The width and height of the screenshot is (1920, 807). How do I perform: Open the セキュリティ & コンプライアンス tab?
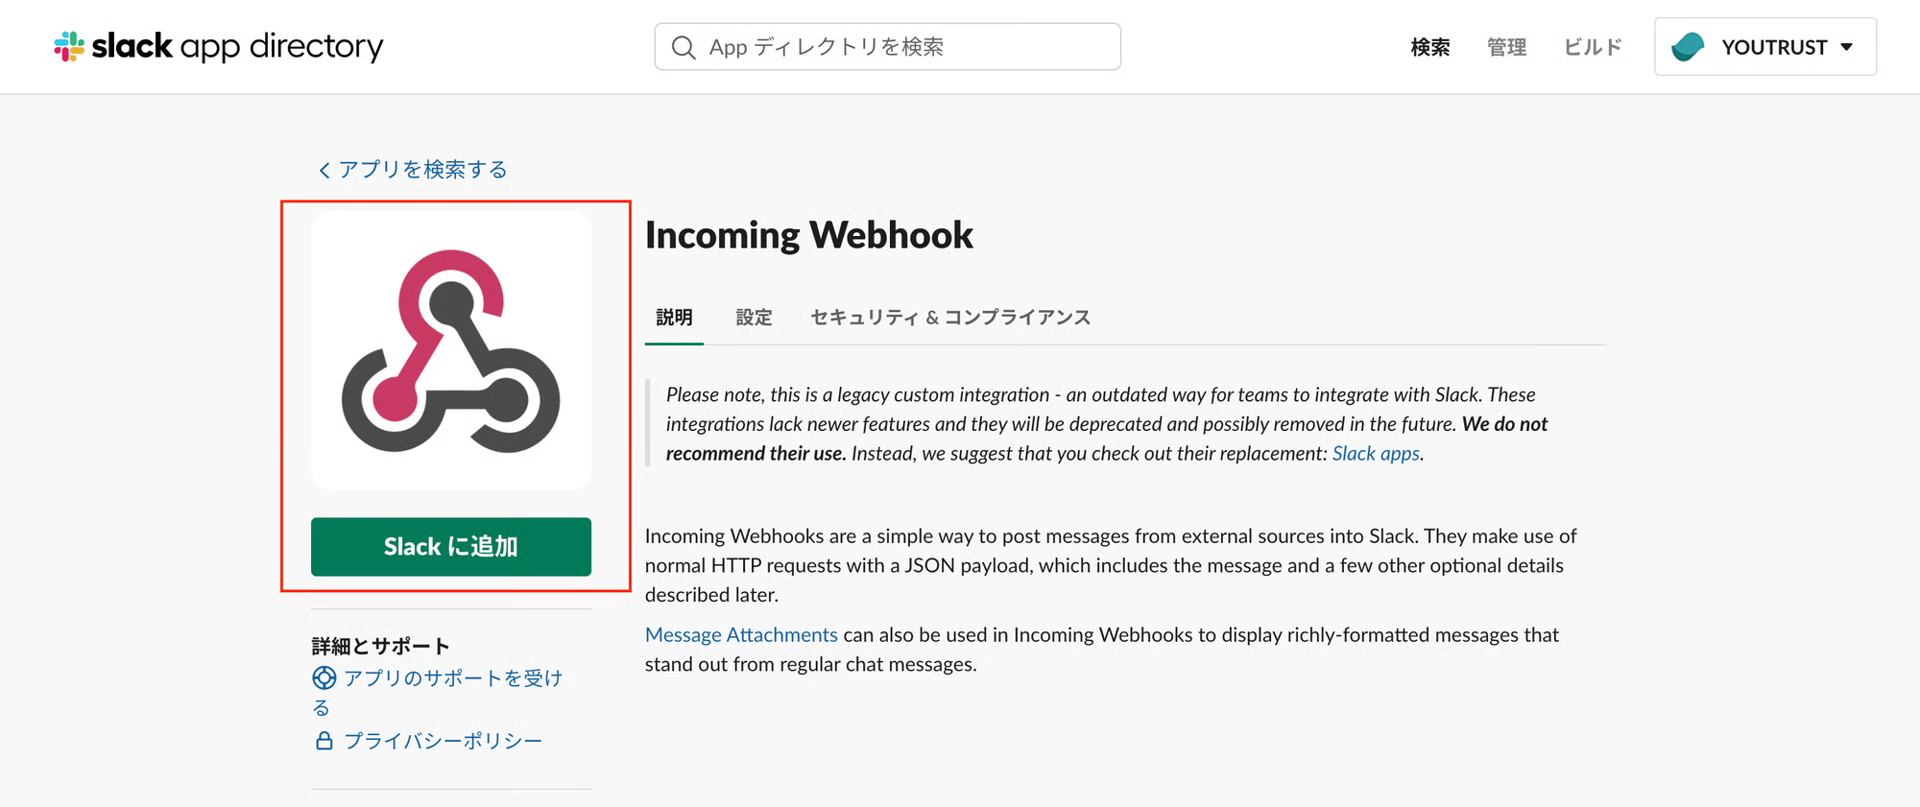(x=950, y=317)
